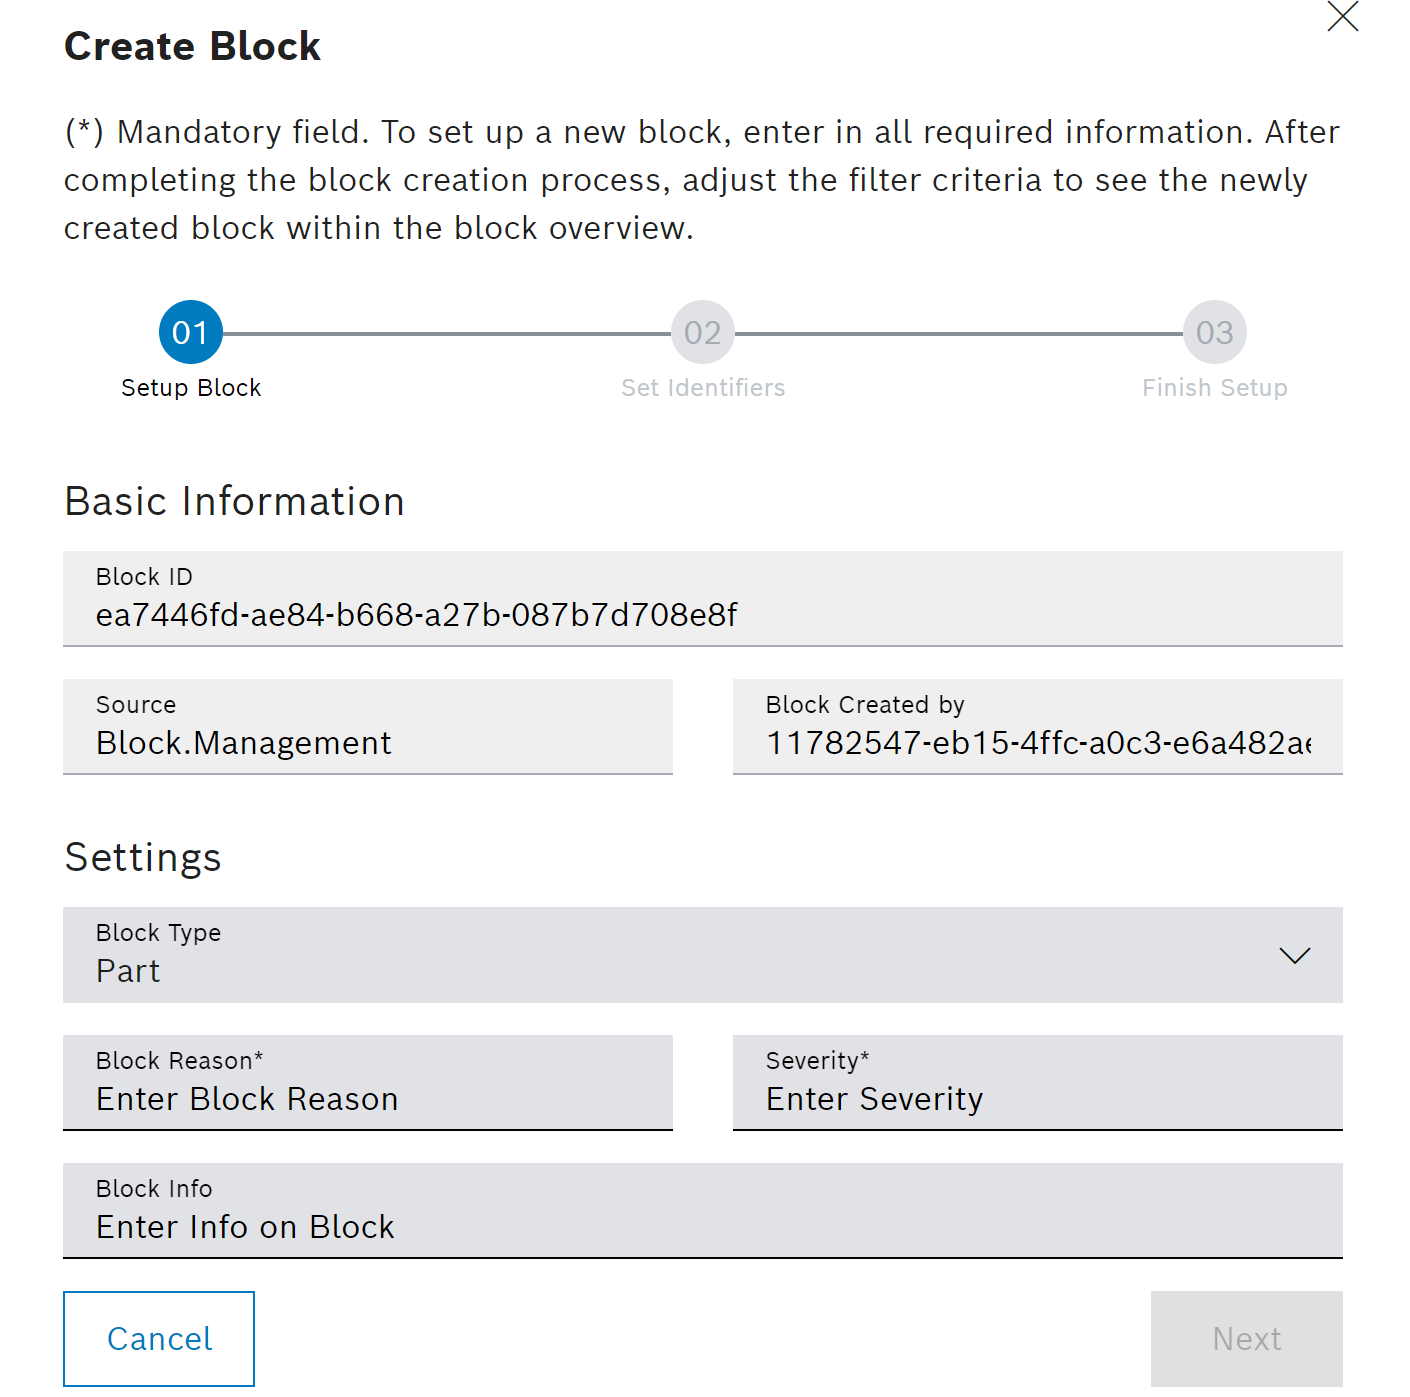This screenshot has height=1397, width=1410.
Task: Click the Create Block dialog title
Action: [x=192, y=47]
